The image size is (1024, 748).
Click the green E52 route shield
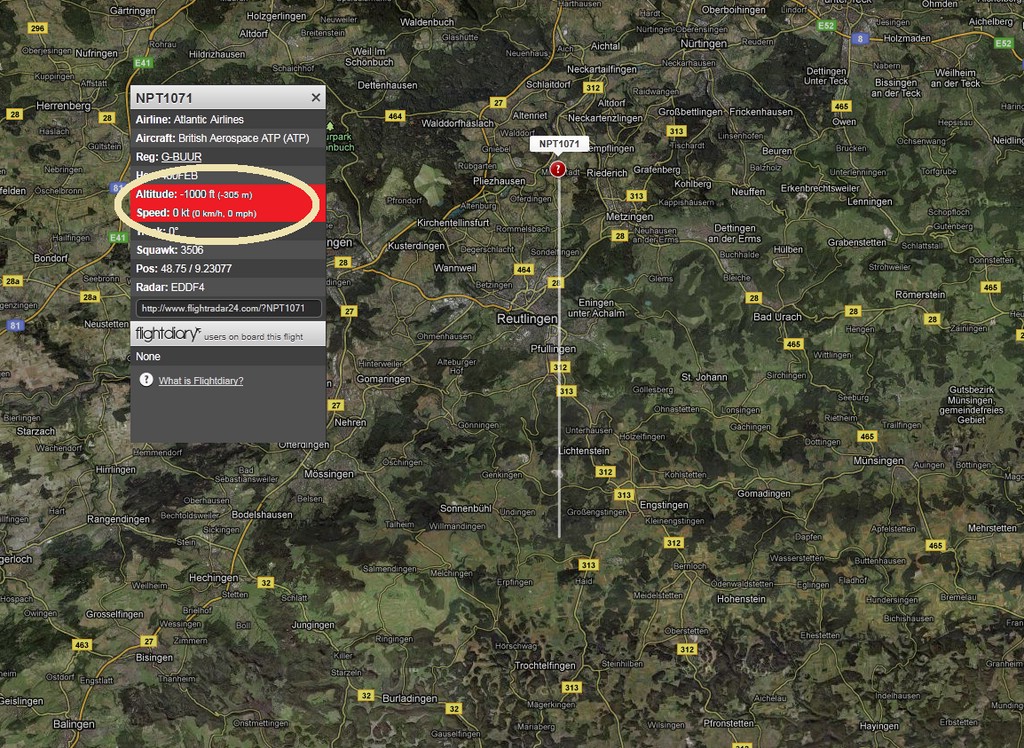pos(826,25)
